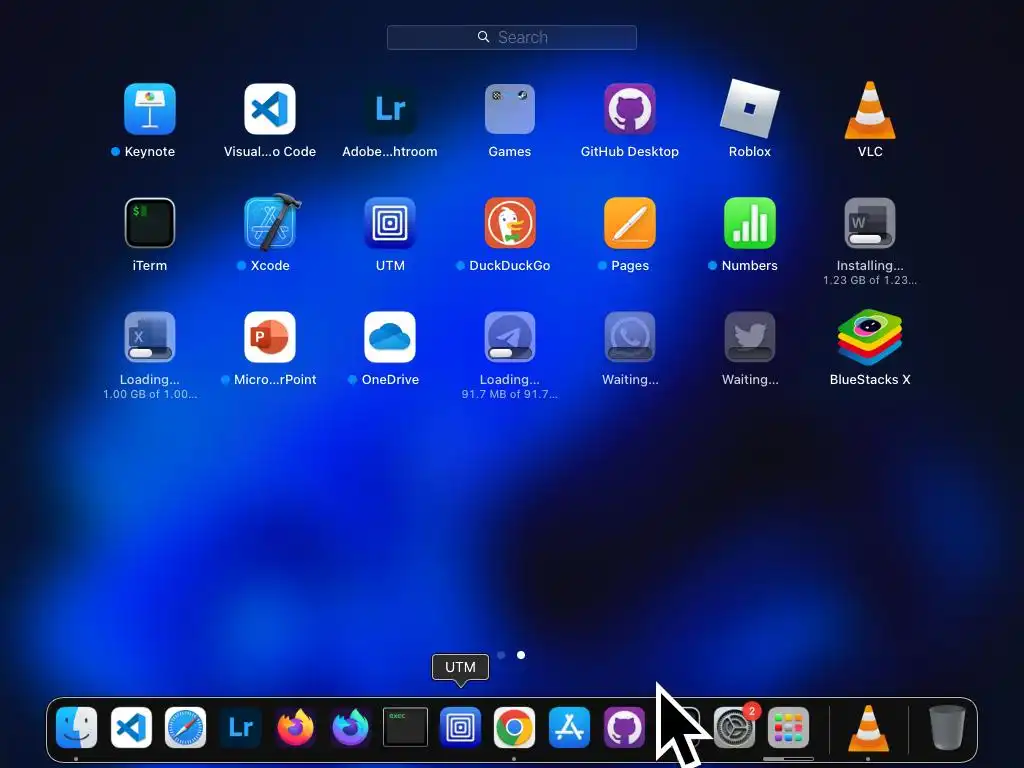Click the "1.23 GB of 1.23..." install status
This screenshot has height=768, width=1024.
870,280
